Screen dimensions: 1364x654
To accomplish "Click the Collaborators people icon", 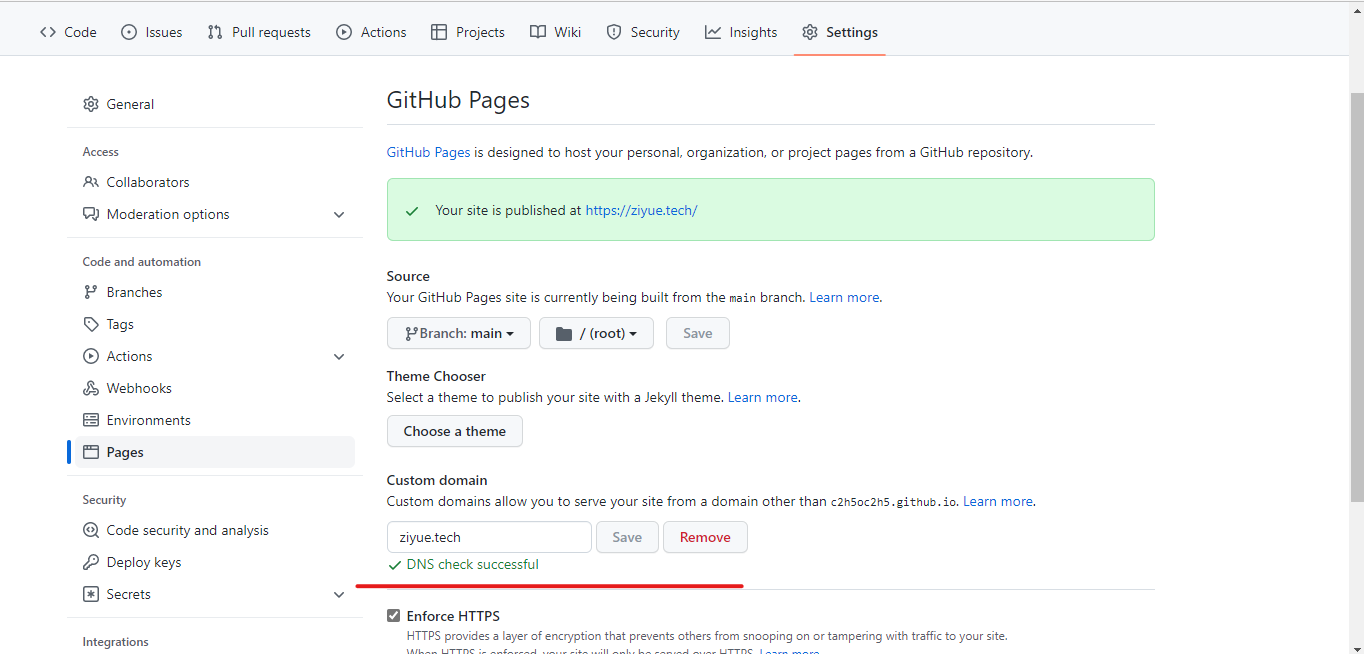I will 91,182.
